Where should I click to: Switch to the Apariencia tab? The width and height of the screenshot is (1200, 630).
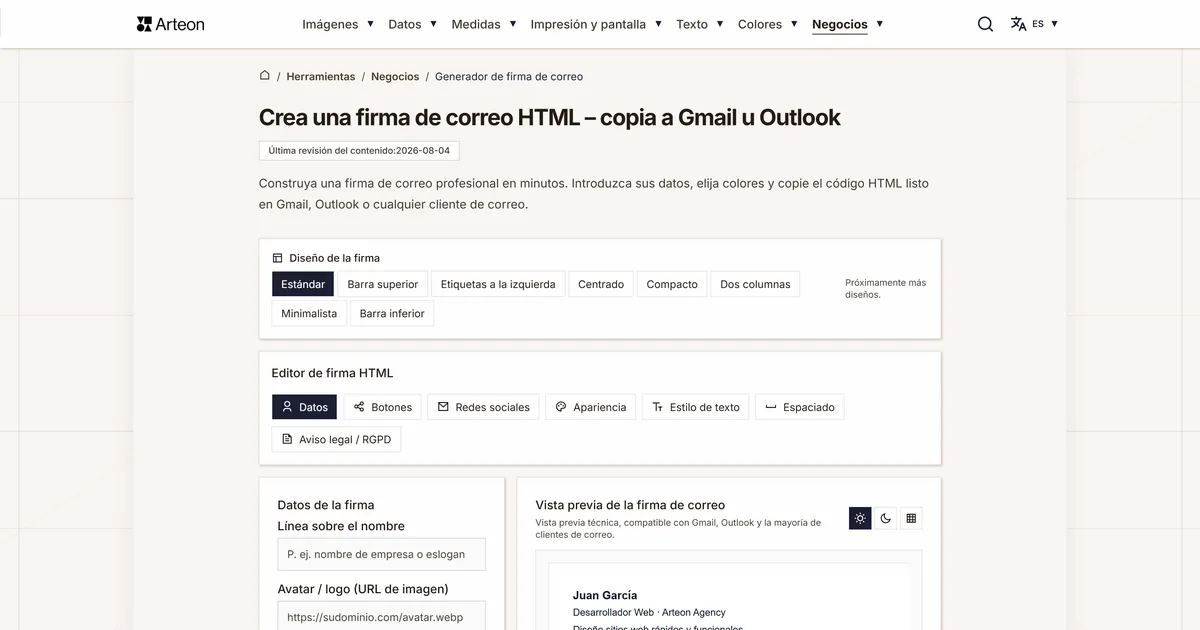(590, 407)
